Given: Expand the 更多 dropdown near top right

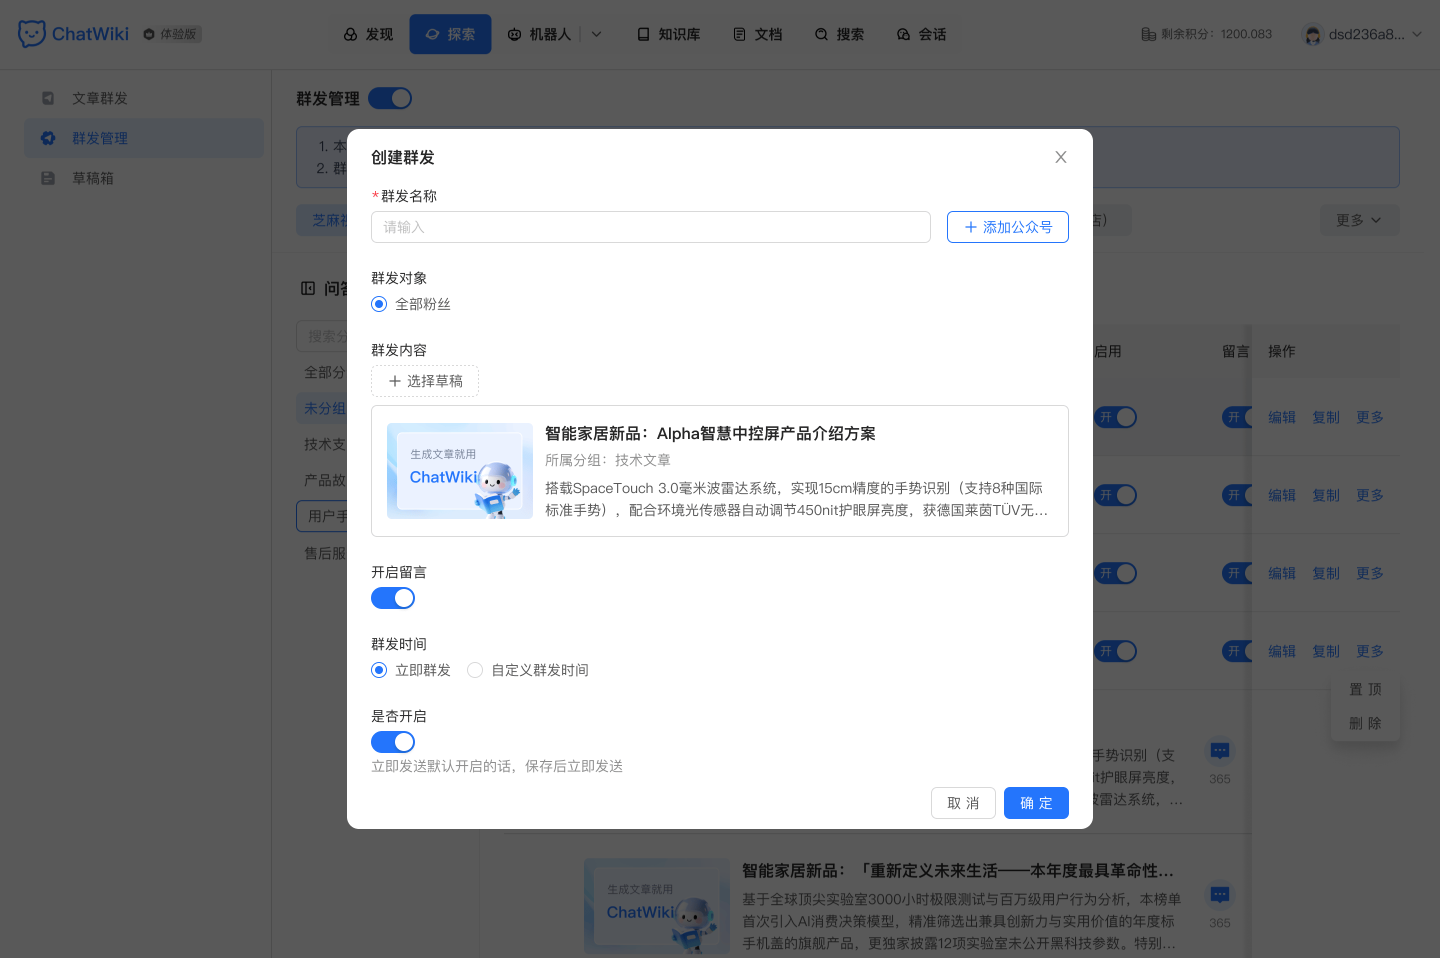Looking at the screenshot, I should 1359,219.
